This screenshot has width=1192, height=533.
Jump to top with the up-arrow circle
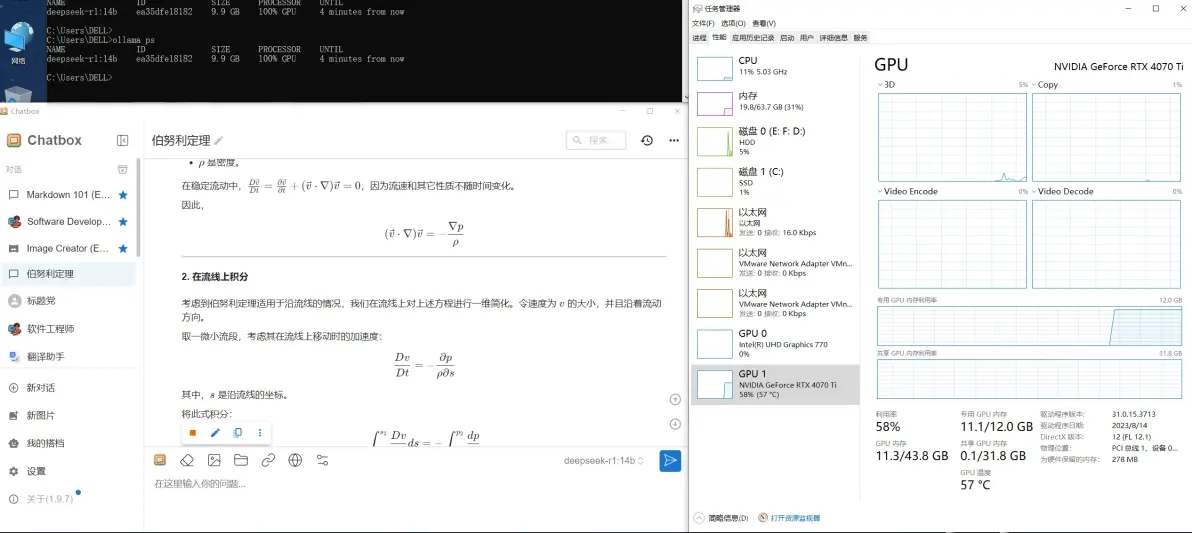pyautogui.click(x=674, y=400)
